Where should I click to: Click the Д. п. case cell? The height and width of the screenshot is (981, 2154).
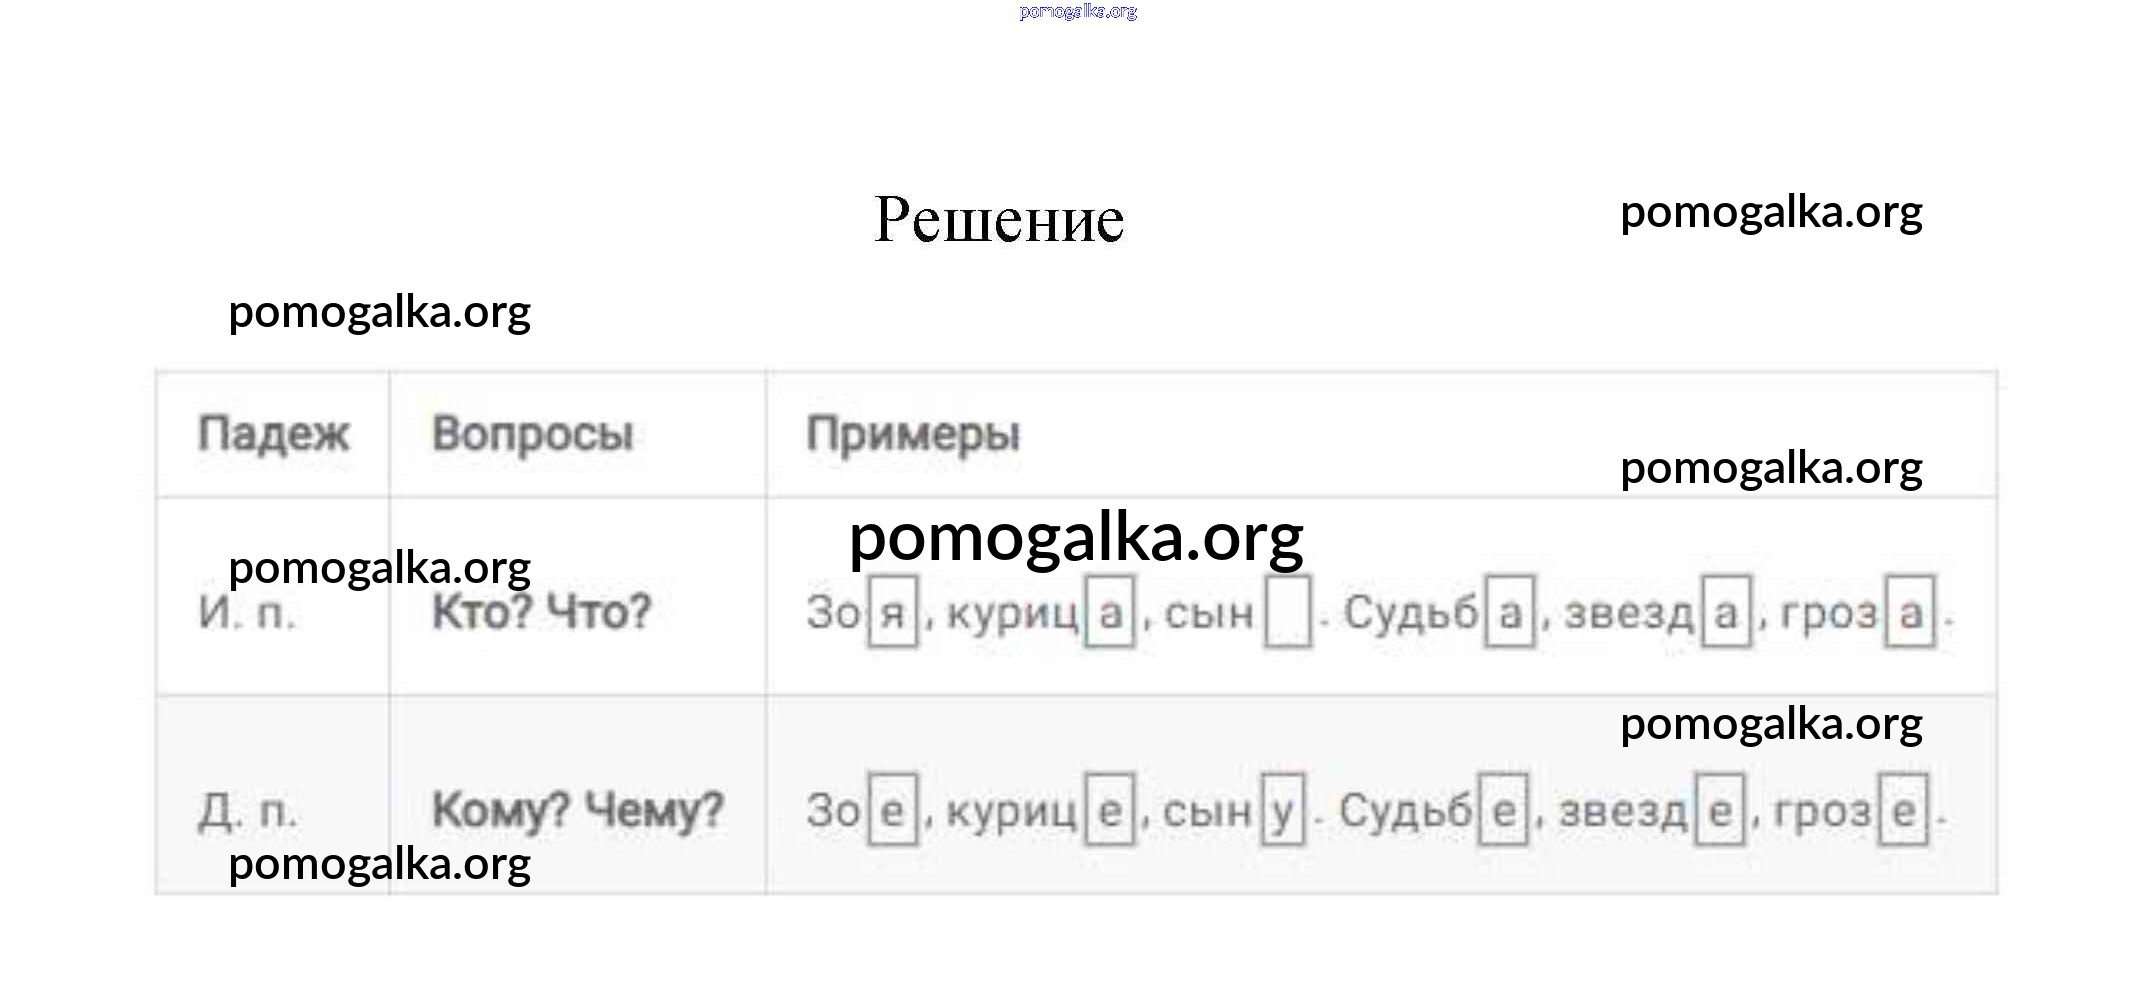click(x=247, y=810)
